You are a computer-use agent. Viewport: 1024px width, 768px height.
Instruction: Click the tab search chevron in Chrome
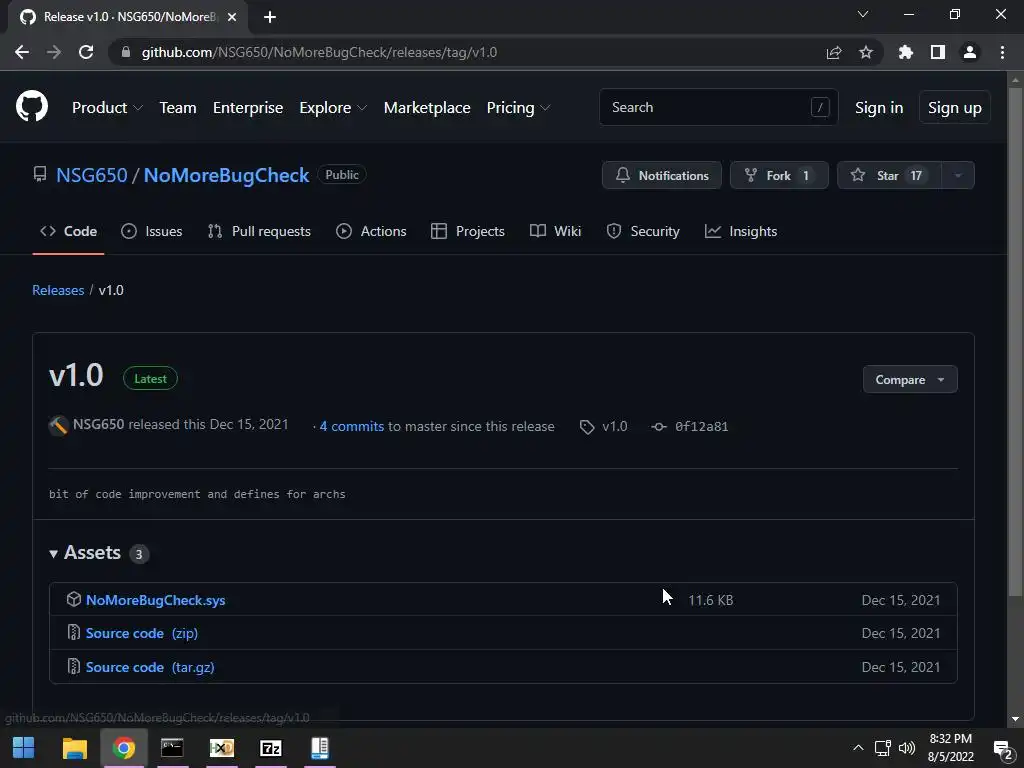pos(863,14)
